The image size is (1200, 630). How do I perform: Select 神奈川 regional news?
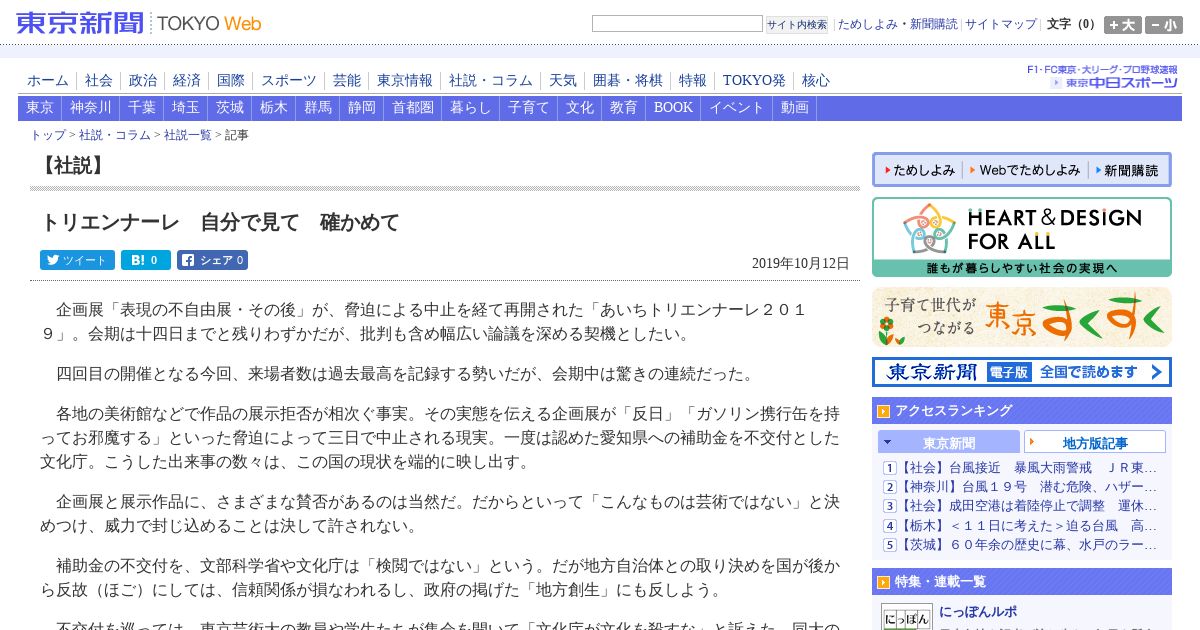click(x=91, y=108)
